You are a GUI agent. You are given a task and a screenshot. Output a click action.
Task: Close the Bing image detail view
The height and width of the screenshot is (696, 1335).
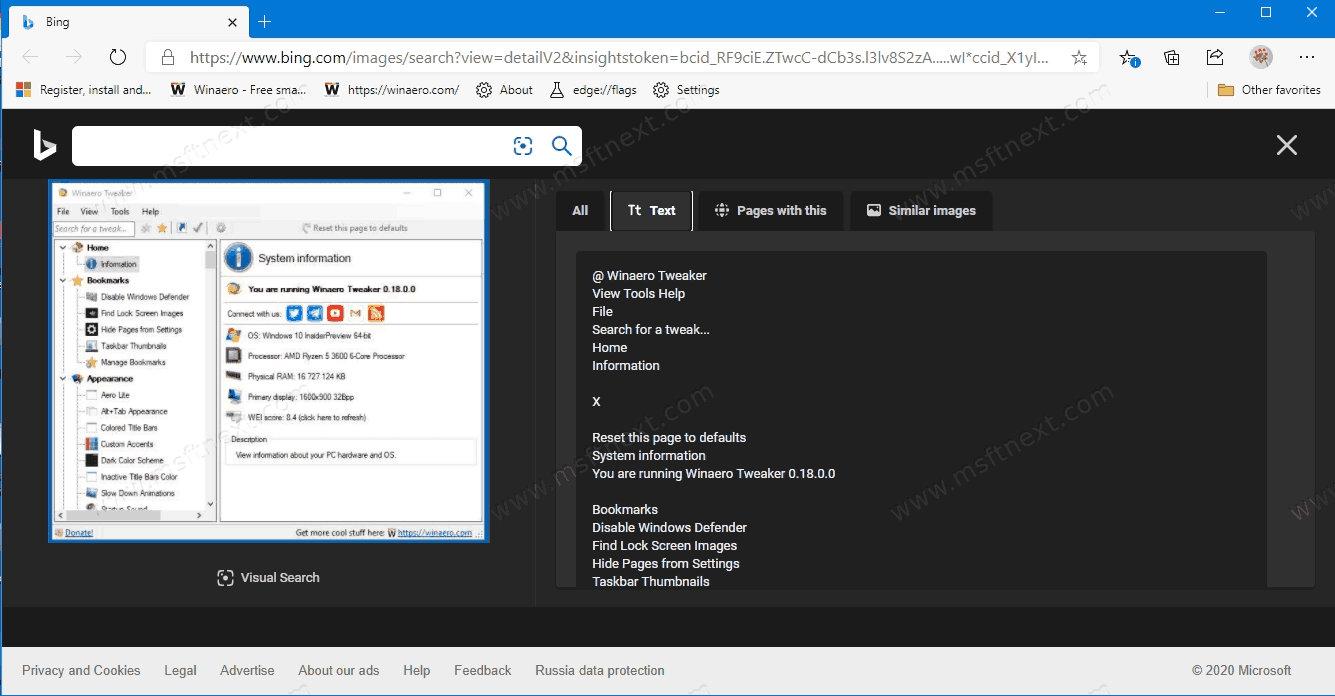1286,146
